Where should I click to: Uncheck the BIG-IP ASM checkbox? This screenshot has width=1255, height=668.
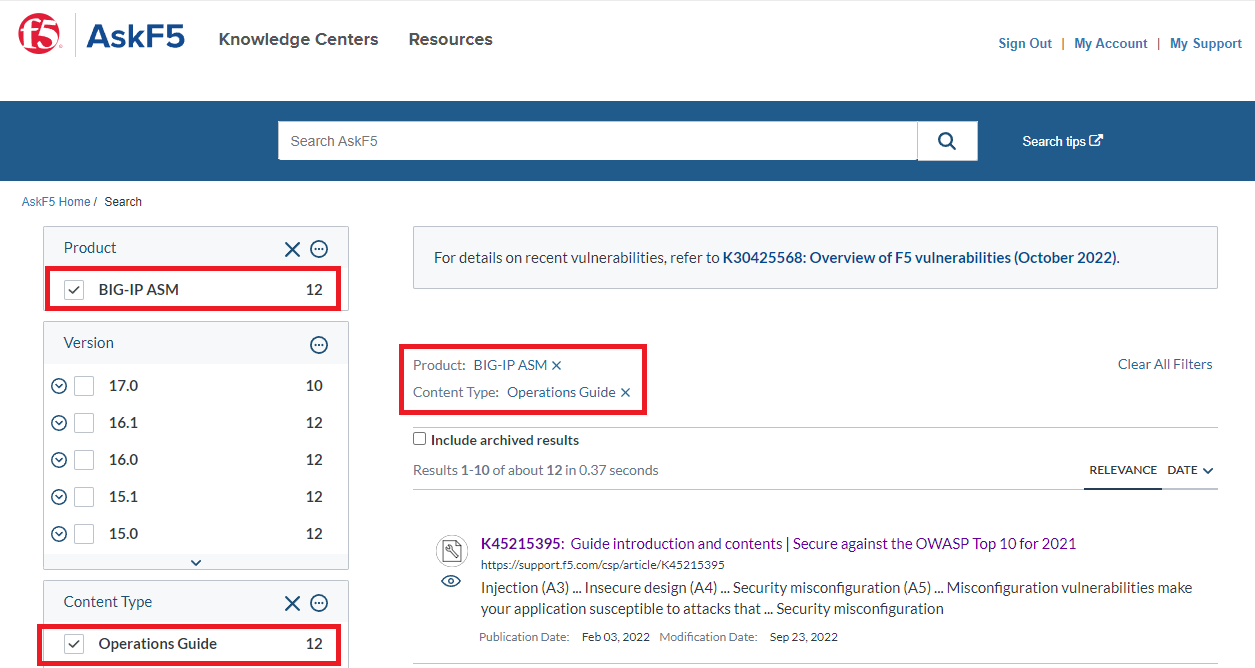coord(73,290)
